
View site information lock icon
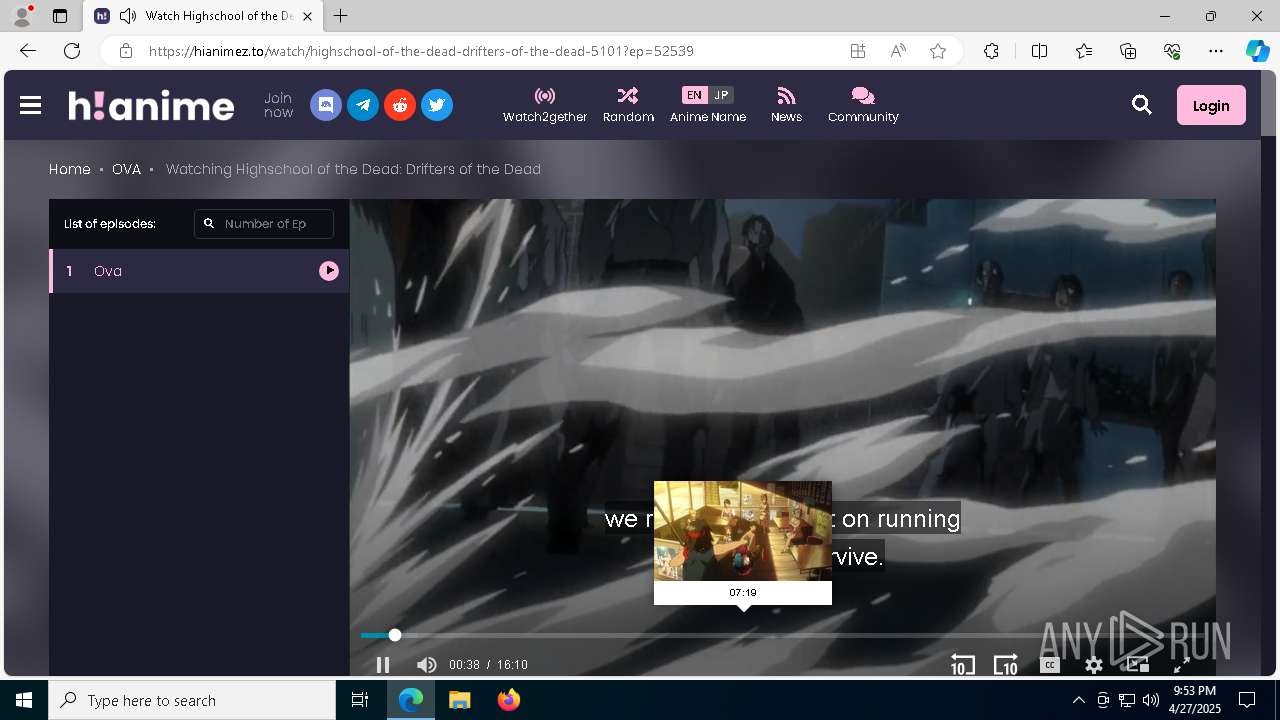(x=125, y=51)
